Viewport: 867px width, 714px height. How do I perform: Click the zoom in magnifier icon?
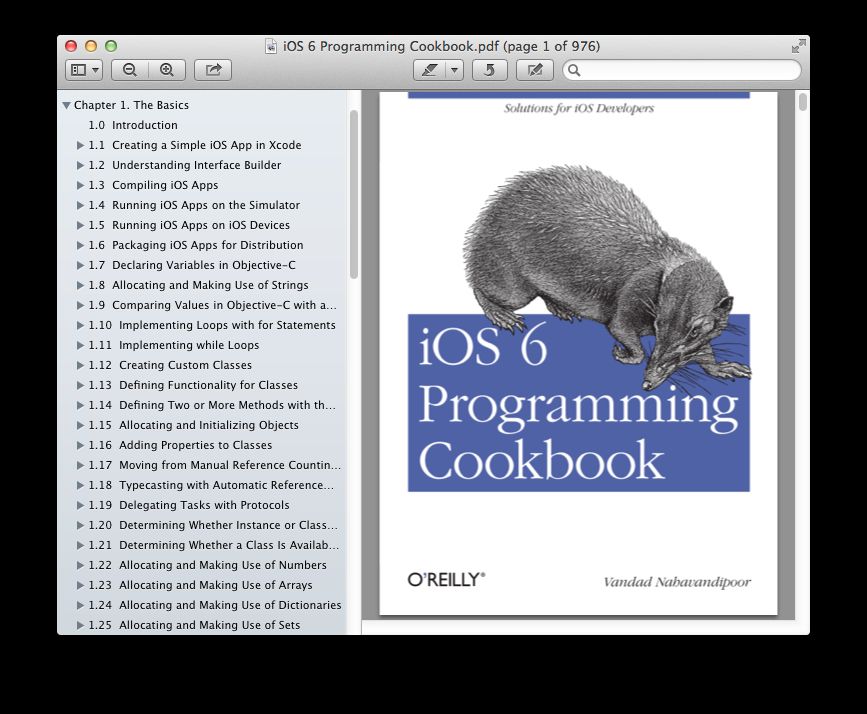(x=166, y=70)
